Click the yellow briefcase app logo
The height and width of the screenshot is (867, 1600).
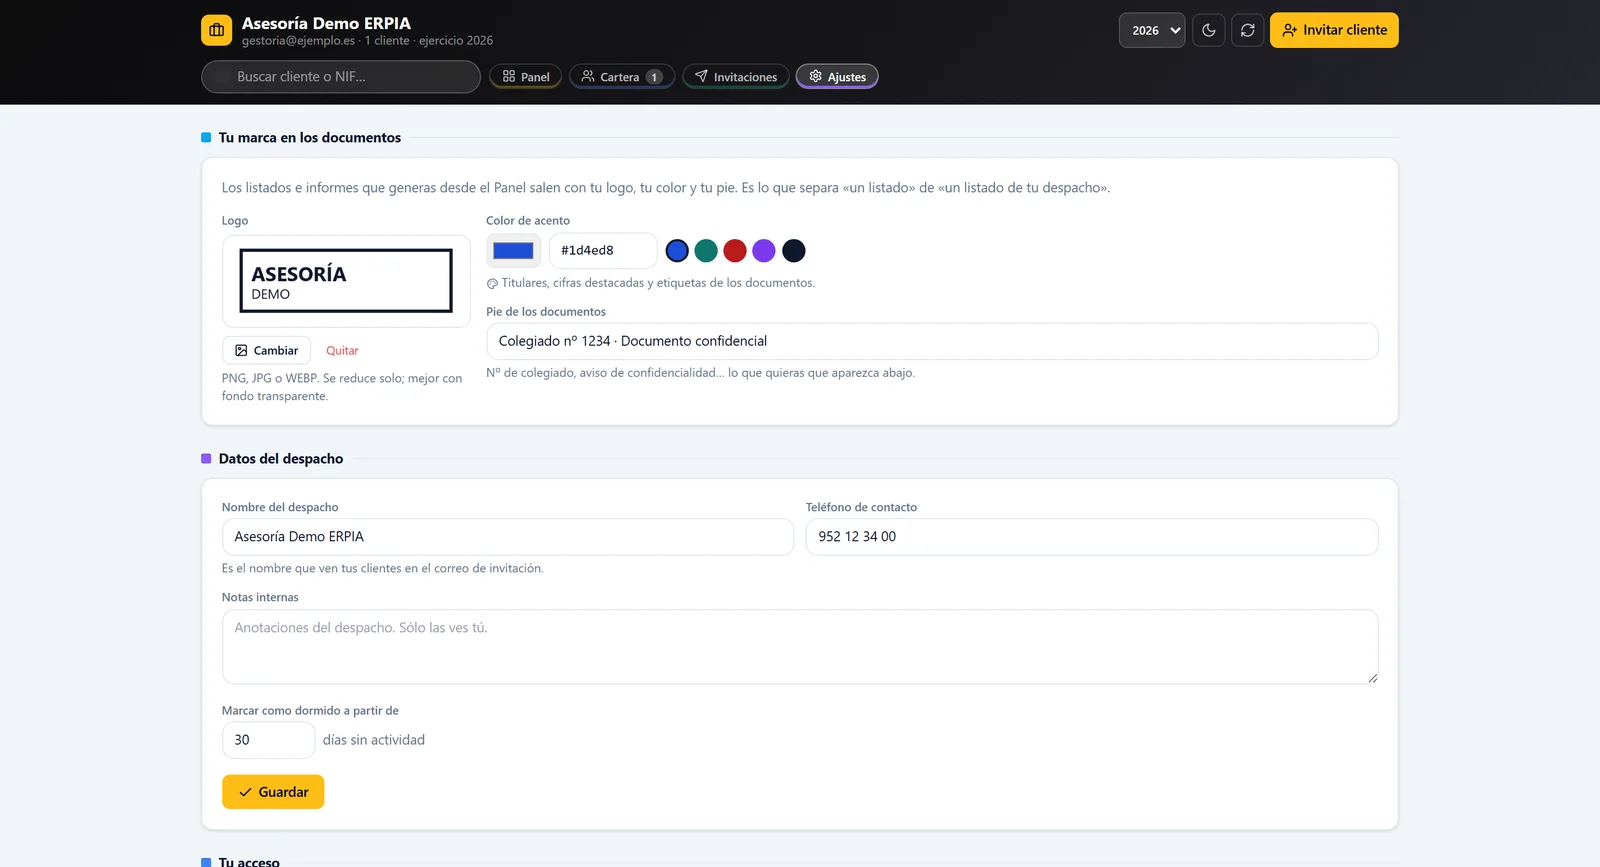tap(216, 30)
